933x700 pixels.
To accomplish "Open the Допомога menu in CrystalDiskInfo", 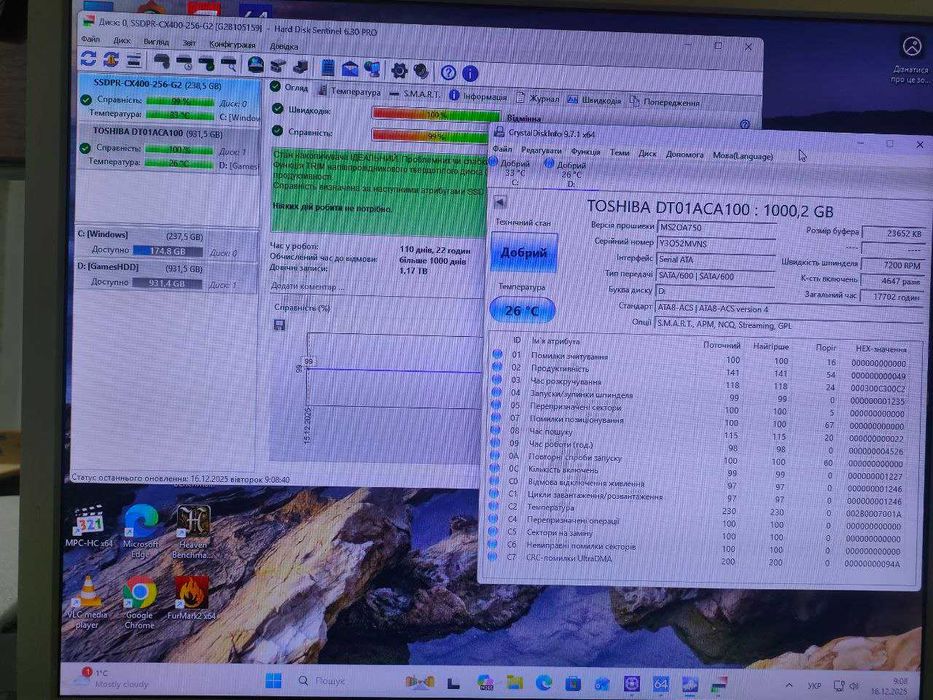I will [x=684, y=155].
